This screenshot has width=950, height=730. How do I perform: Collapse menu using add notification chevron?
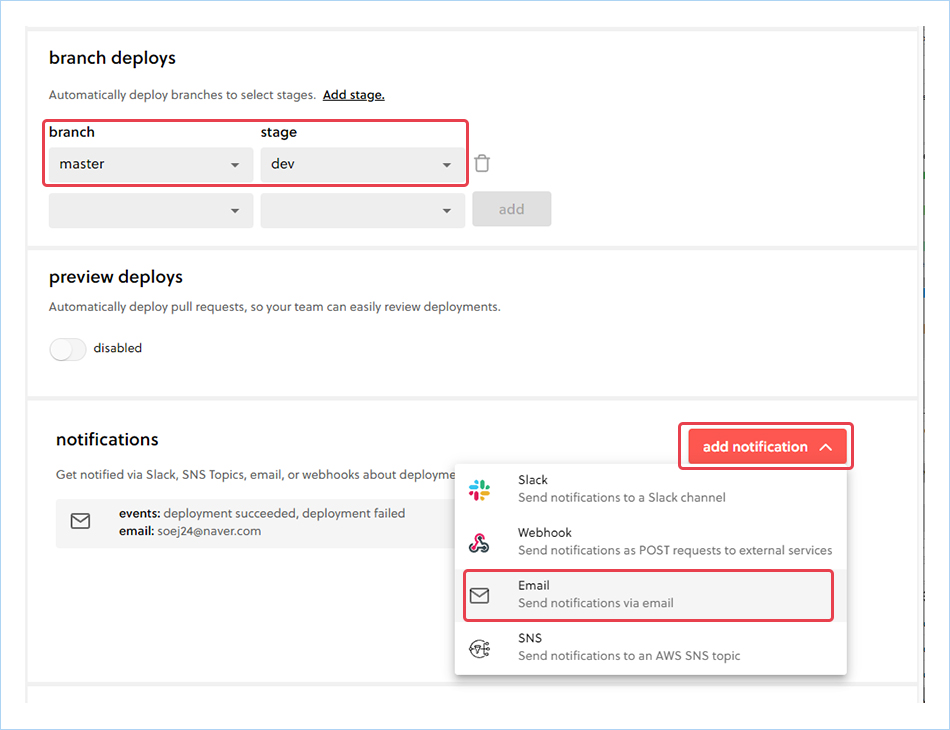click(825, 447)
